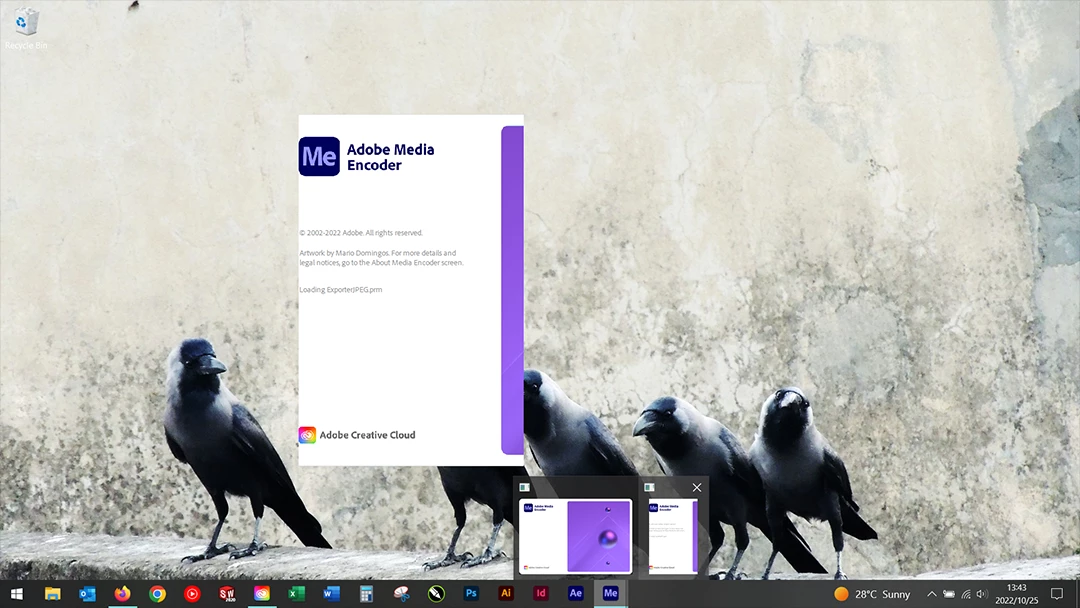Click the 'Artwork by Mario Domingos' credit text
This screenshot has width=1080, height=608.
[382, 258]
